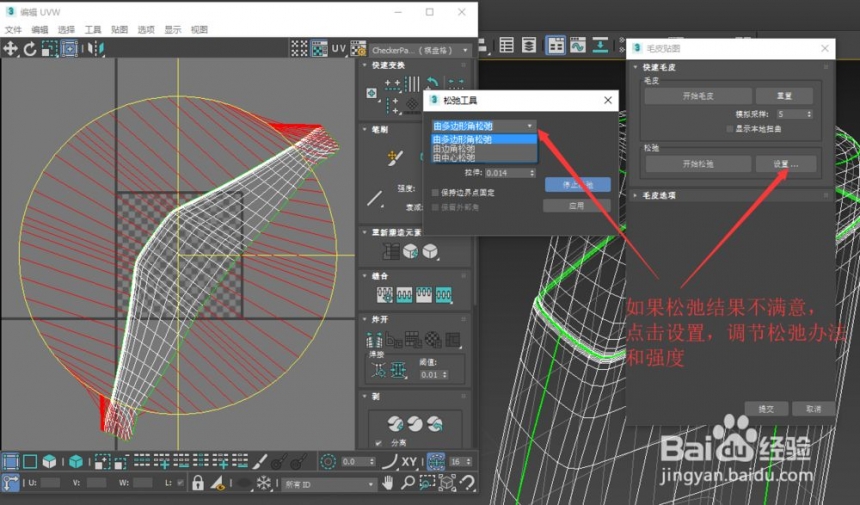Activate the Freeform mode tool
Screen dimensions: 860x505
[69, 49]
